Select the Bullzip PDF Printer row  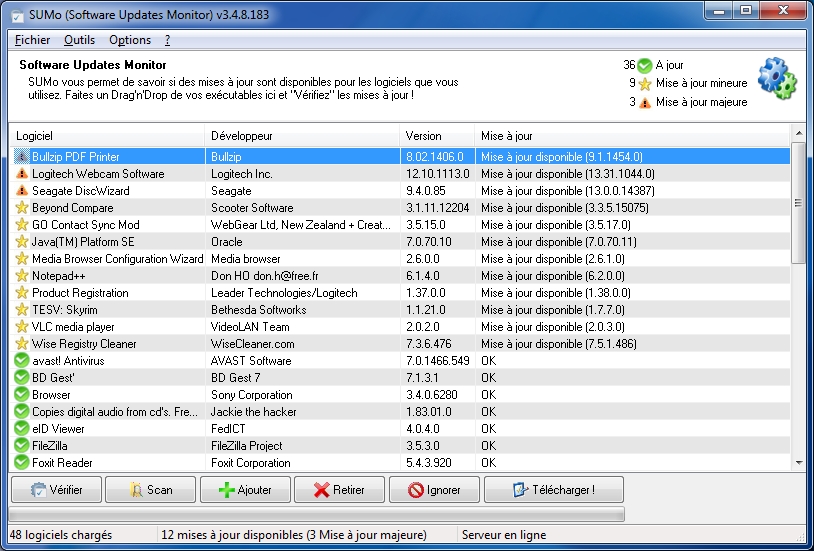[x=400, y=156]
